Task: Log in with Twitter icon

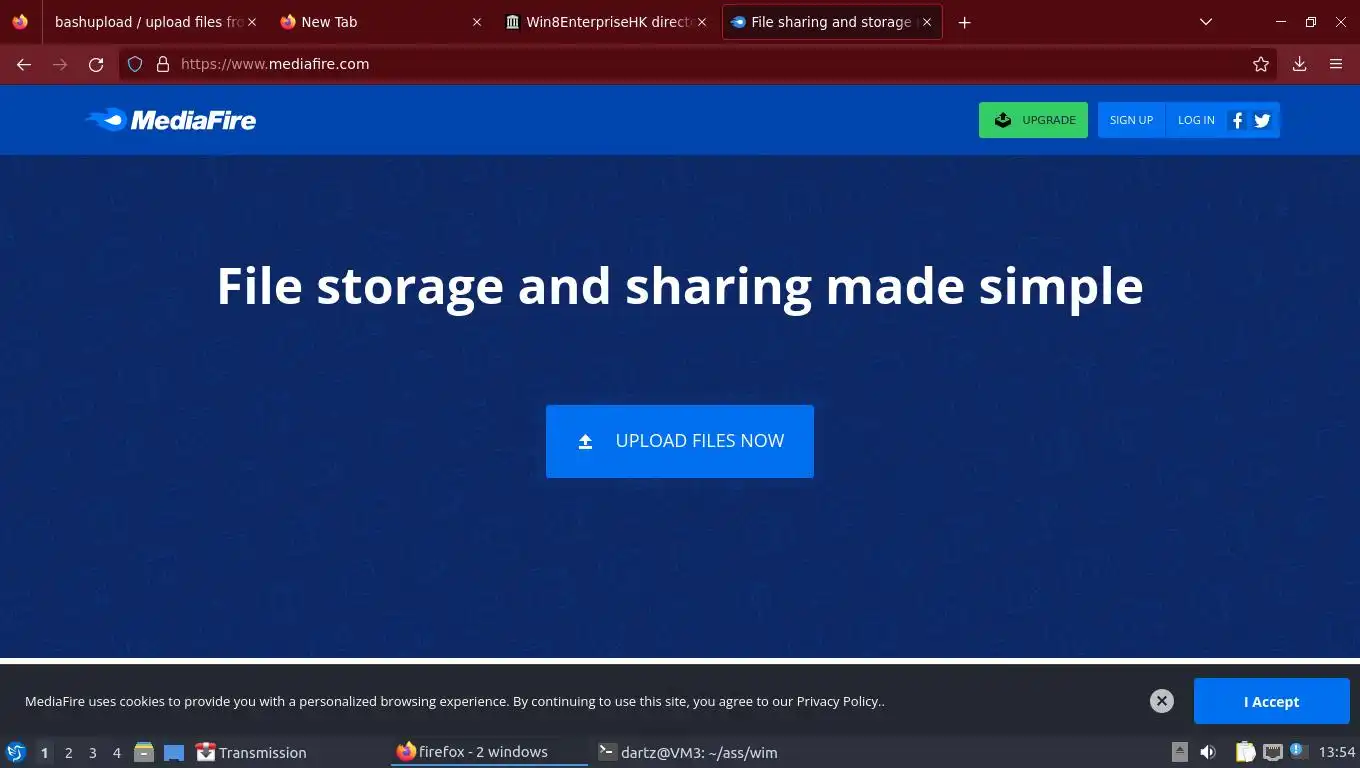Action: click(1262, 120)
